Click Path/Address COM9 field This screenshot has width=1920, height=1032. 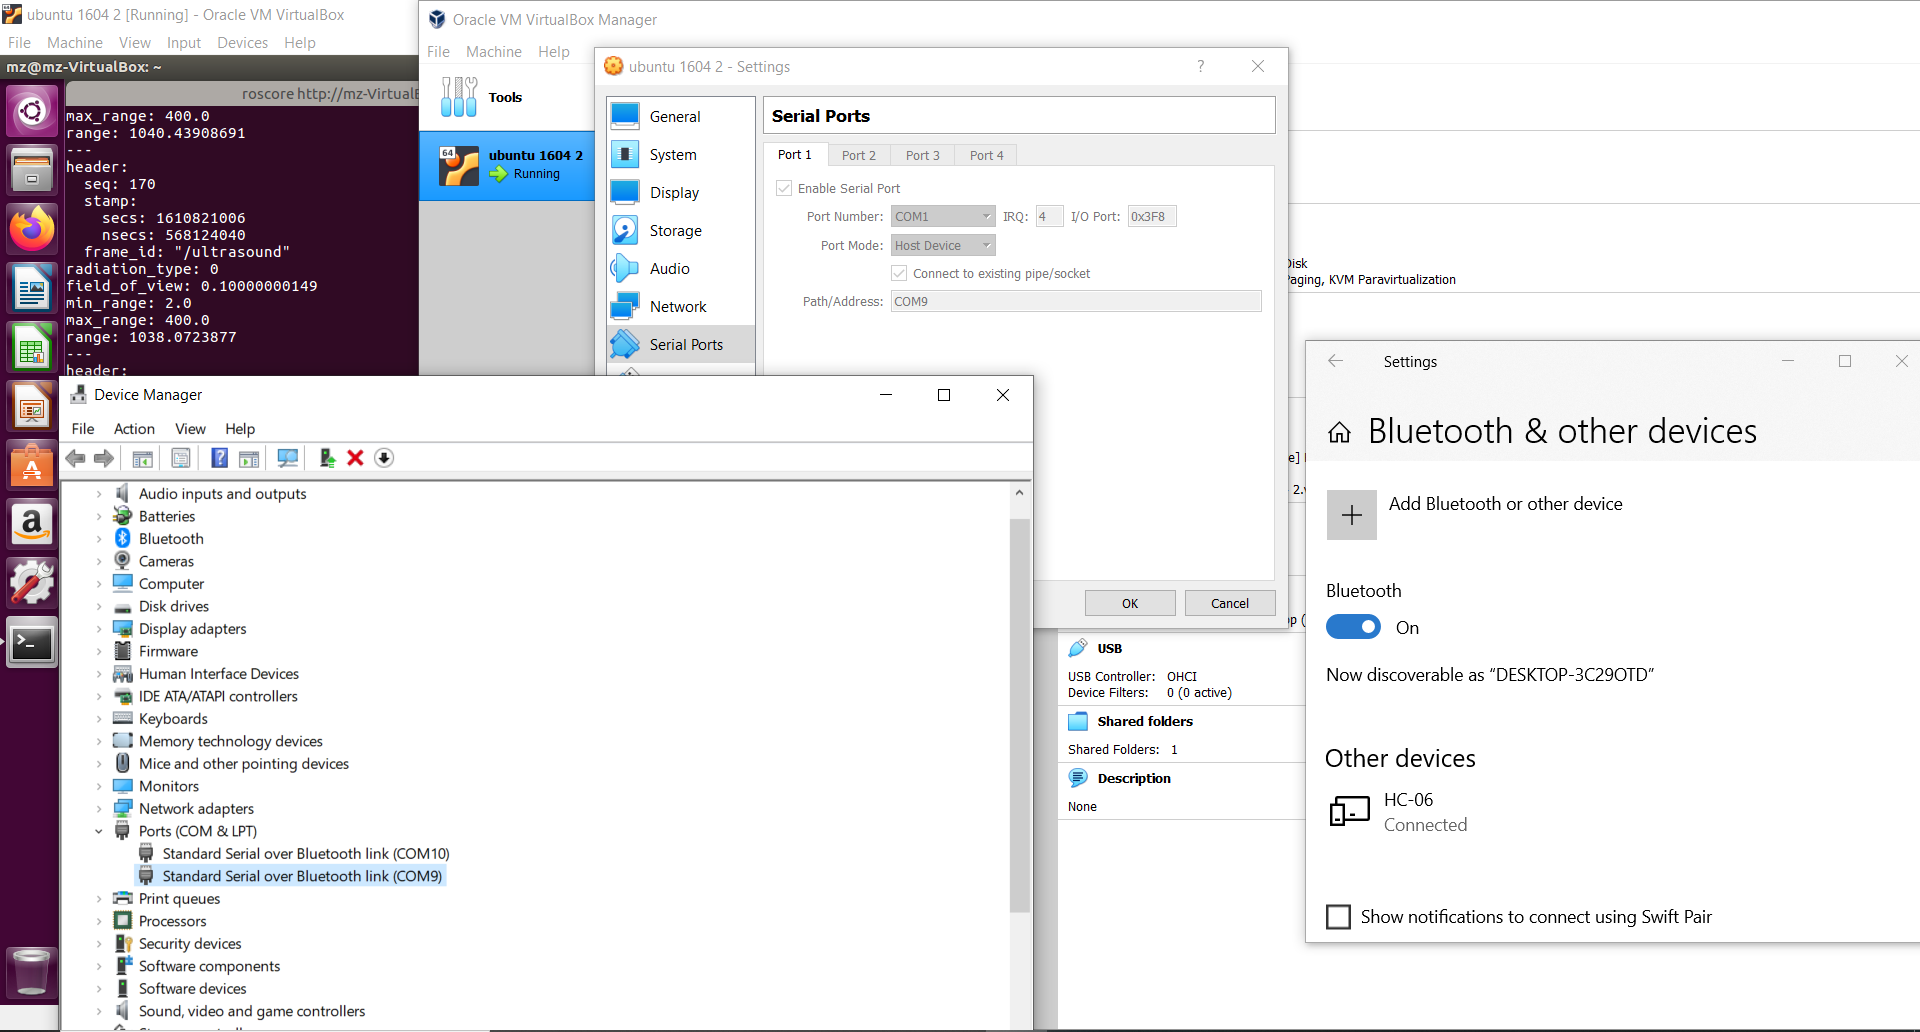[1076, 301]
